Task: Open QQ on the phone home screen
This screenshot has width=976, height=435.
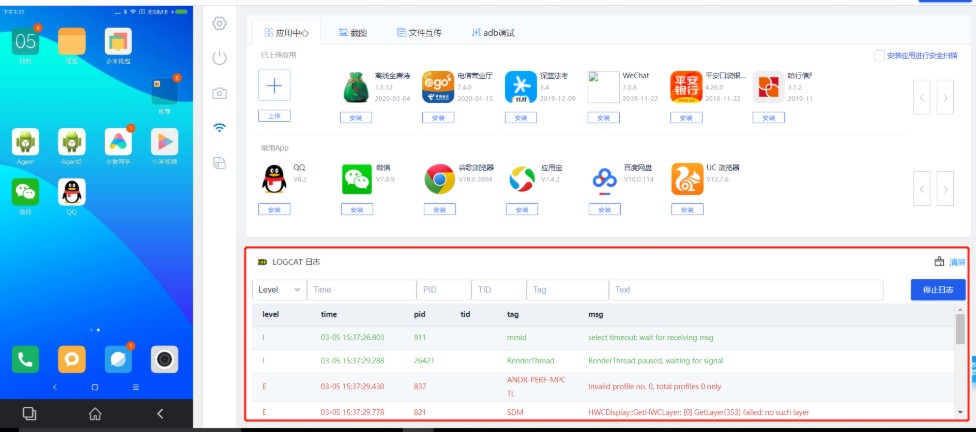Action: (x=72, y=192)
